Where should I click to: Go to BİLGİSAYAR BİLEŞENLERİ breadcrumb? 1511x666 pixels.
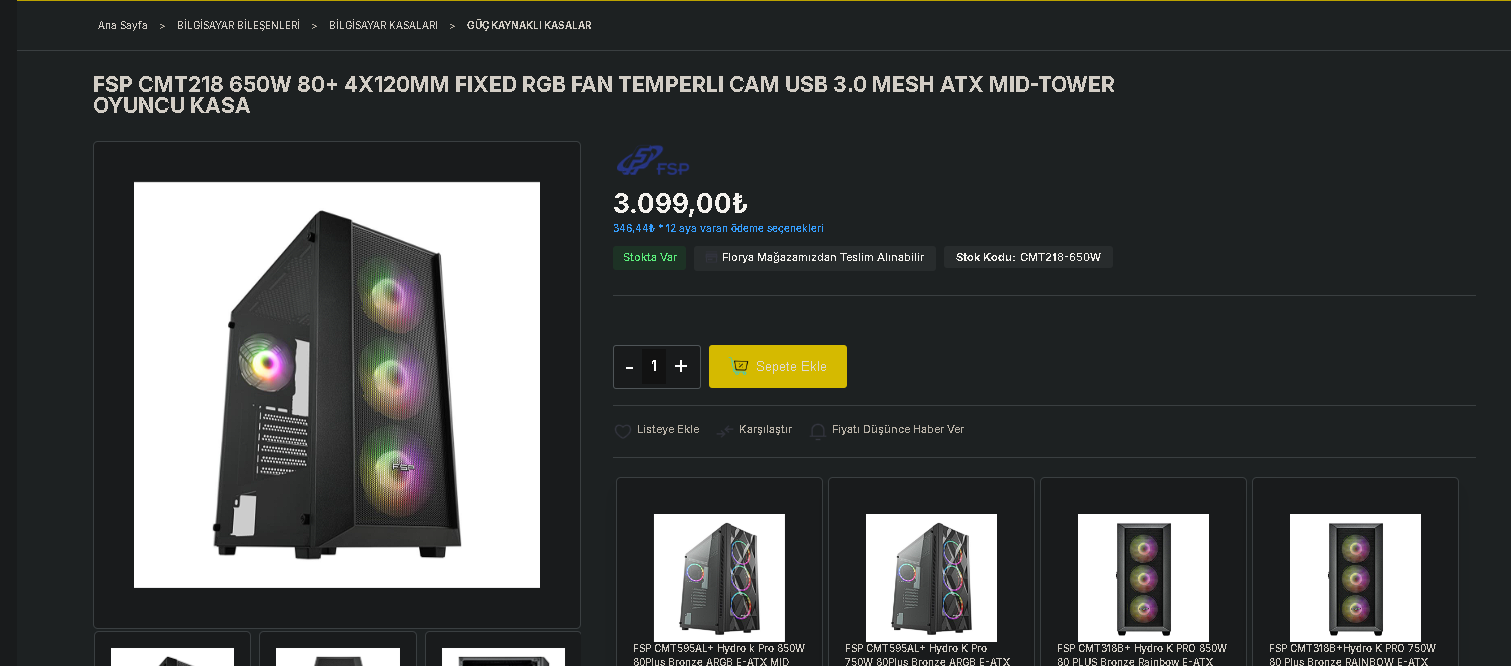click(238, 25)
